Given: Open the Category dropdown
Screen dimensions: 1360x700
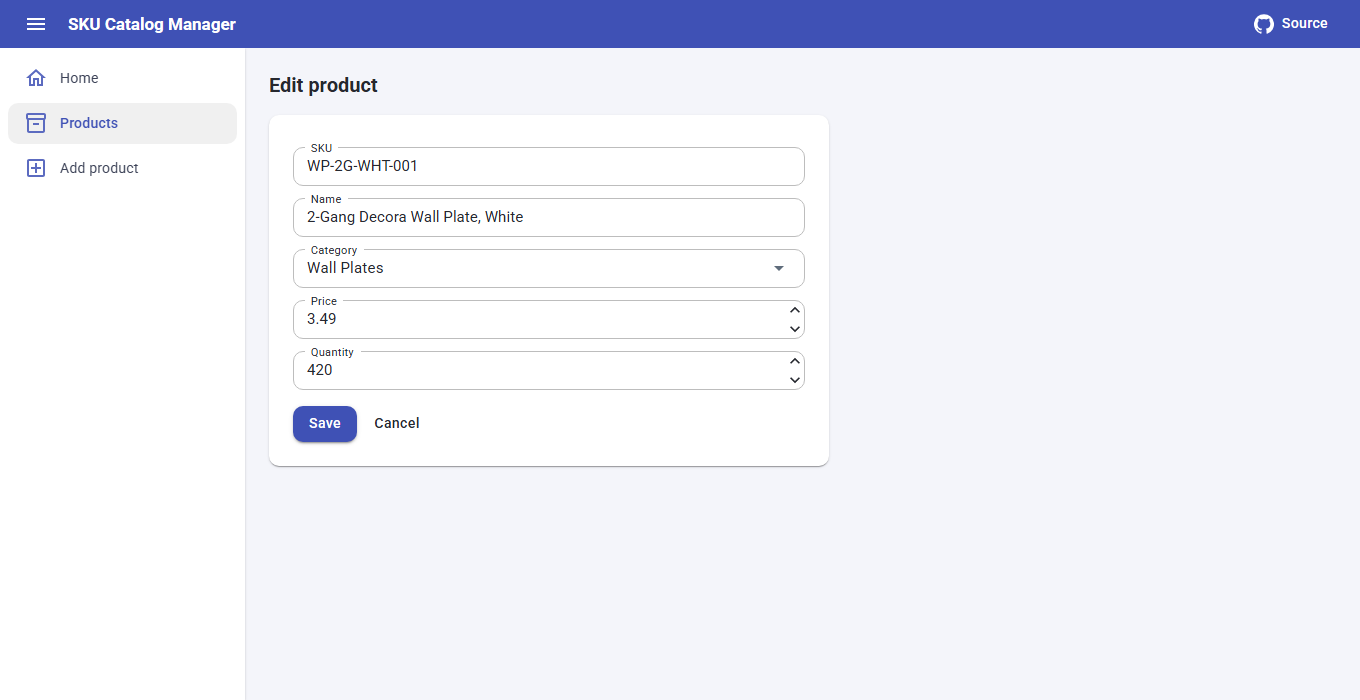Looking at the screenshot, I should (x=549, y=268).
